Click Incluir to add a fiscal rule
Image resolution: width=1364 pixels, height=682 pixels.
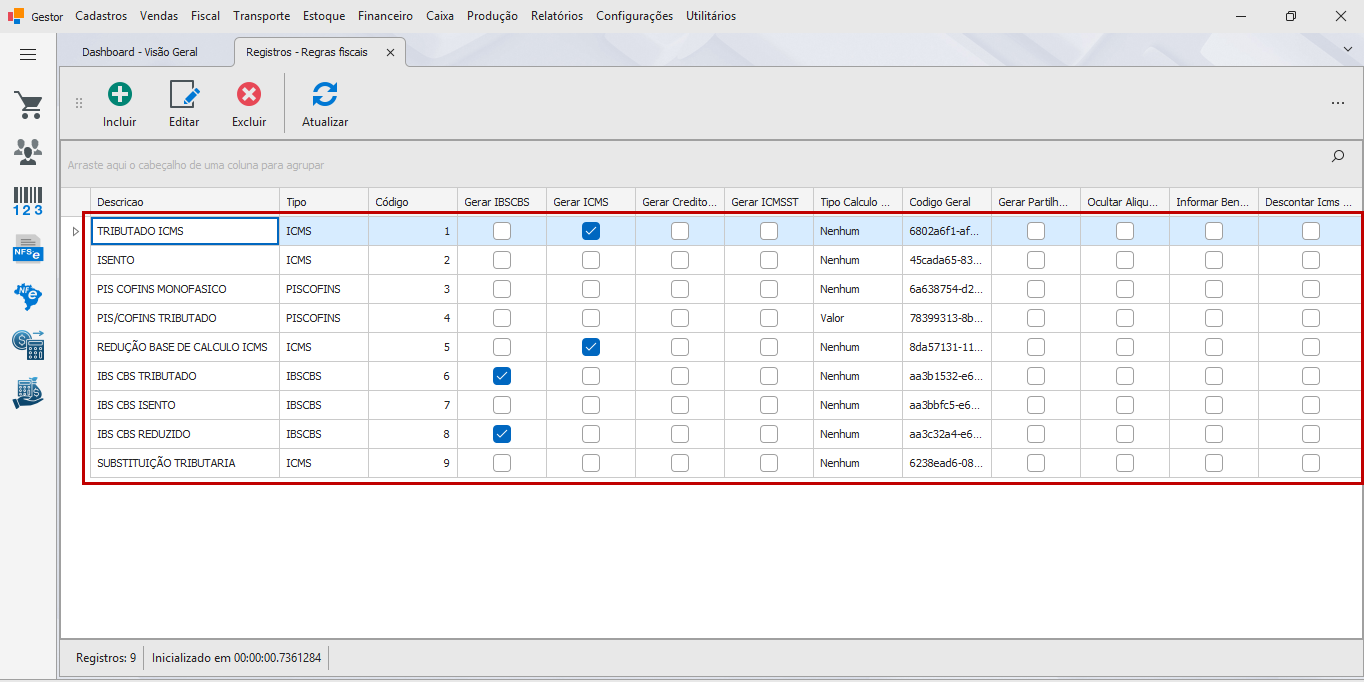(x=120, y=105)
